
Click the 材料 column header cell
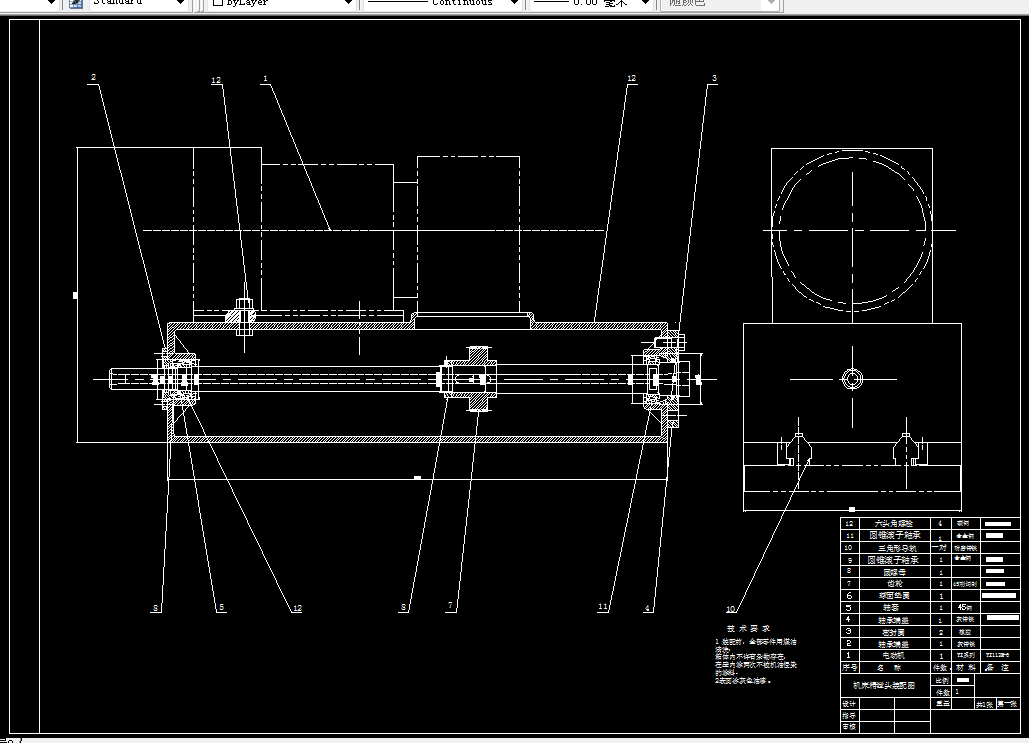[966, 668]
